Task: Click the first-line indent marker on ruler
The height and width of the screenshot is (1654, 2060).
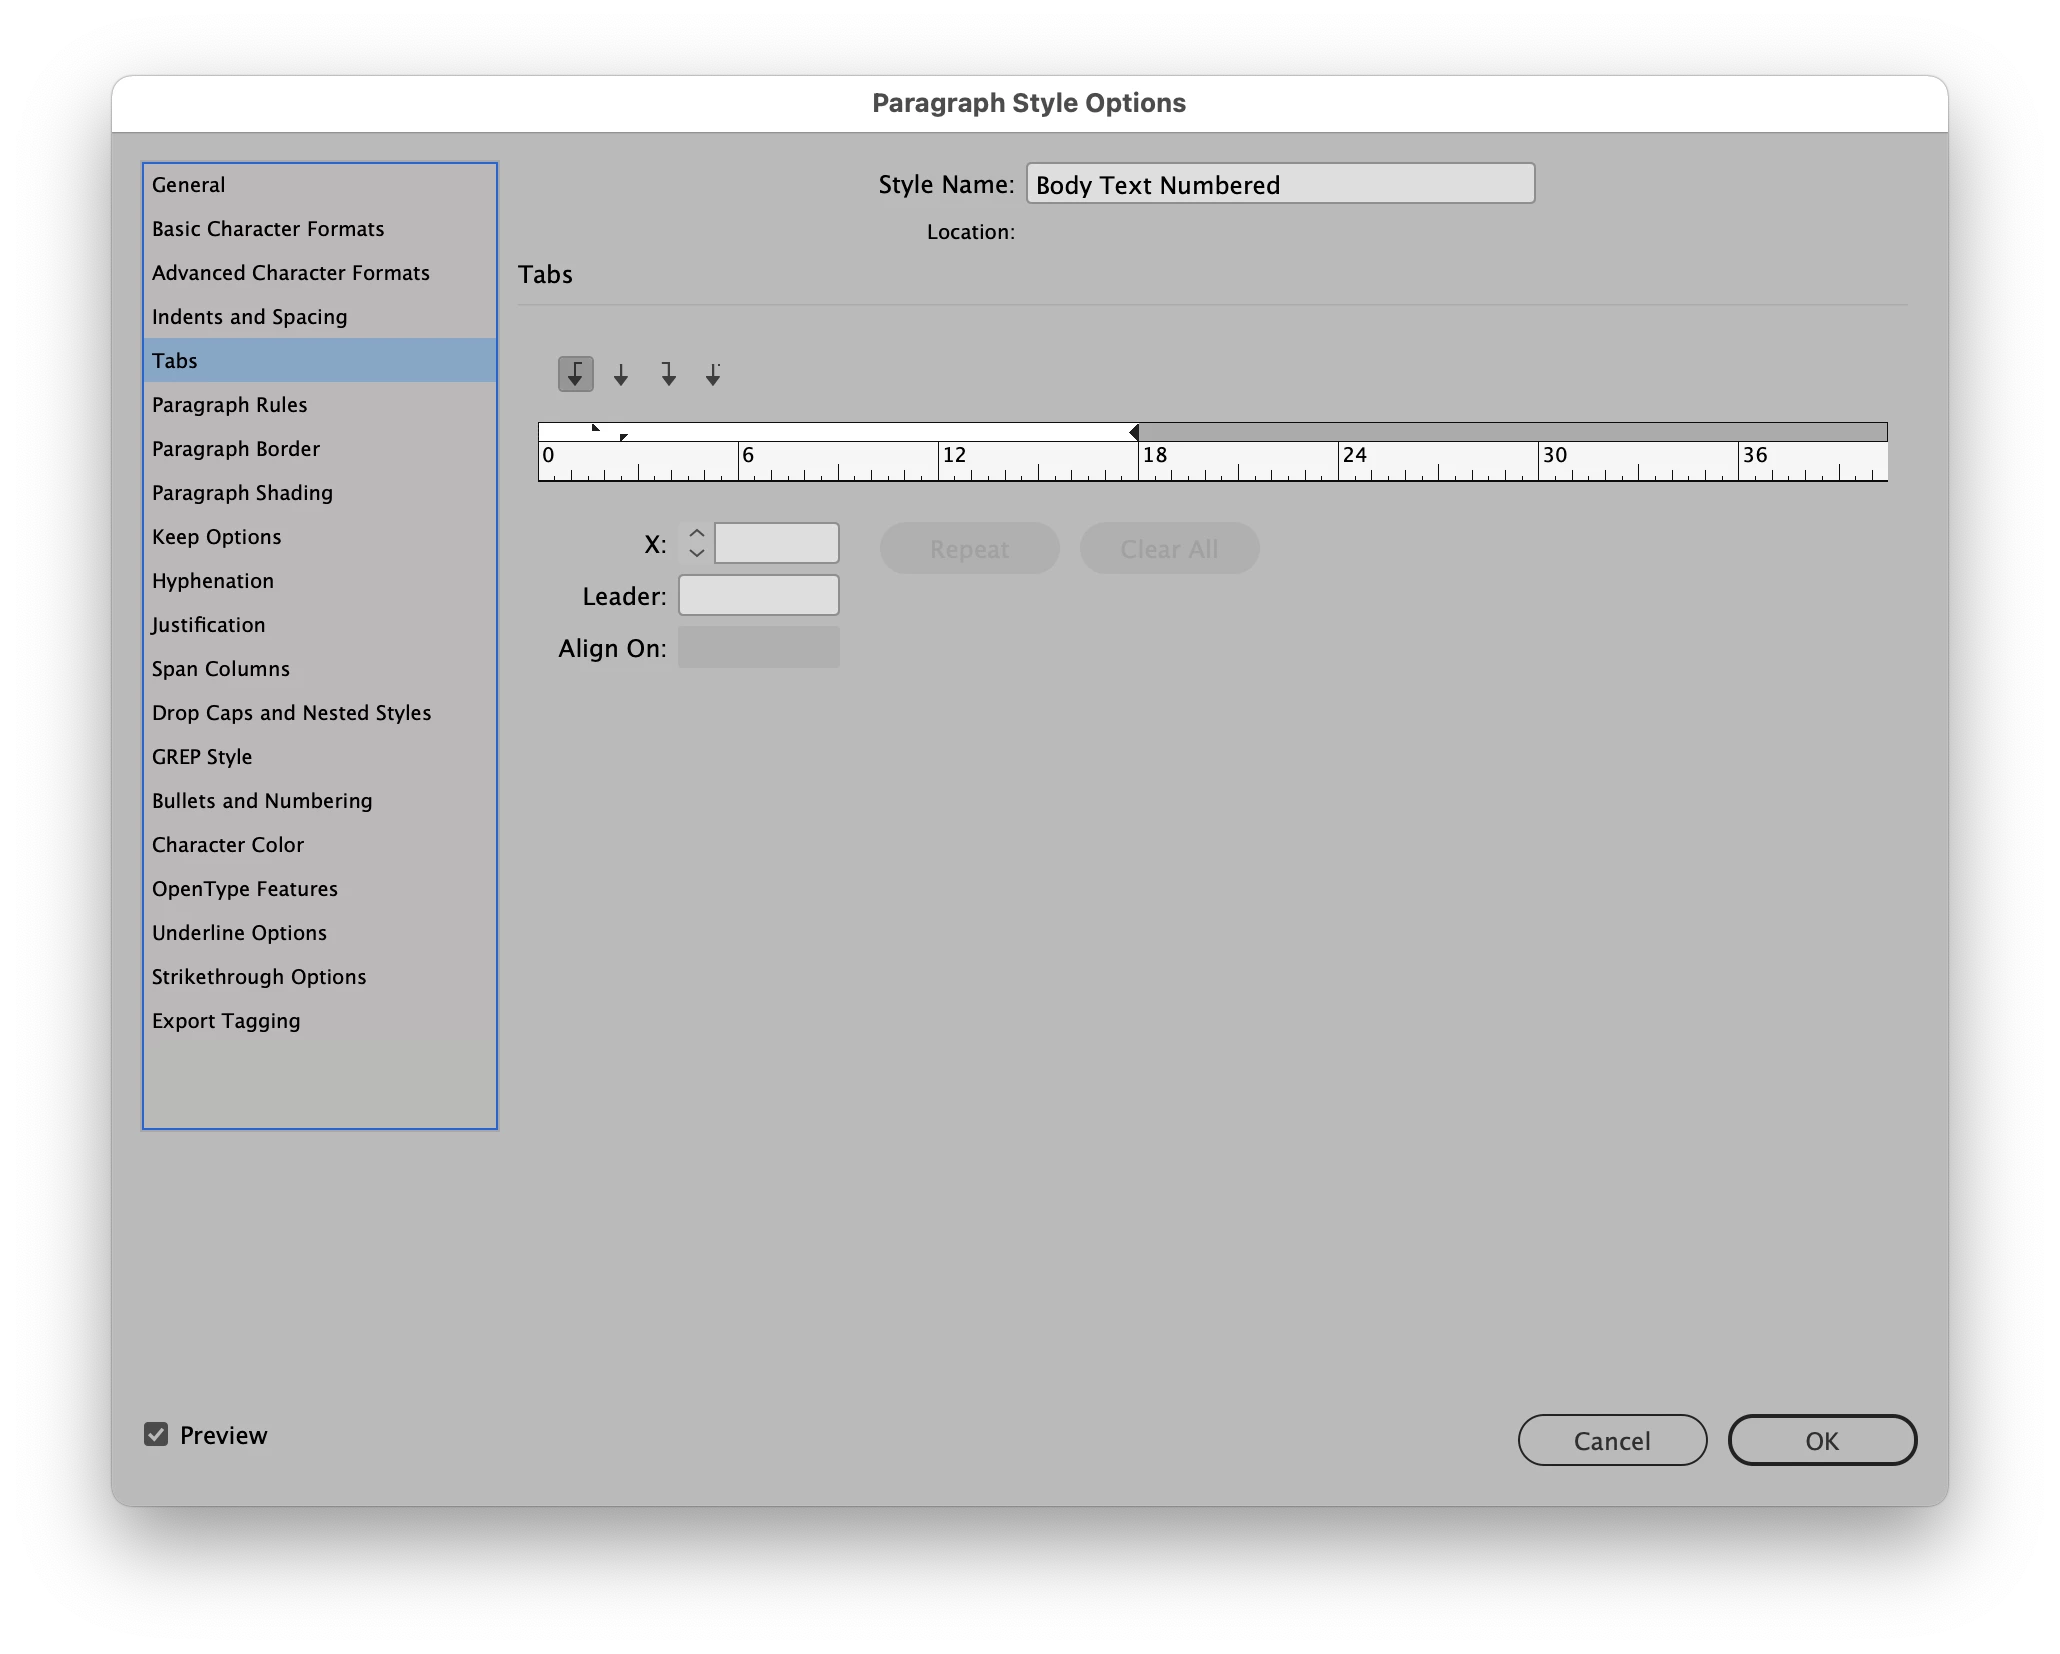Action: (x=595, y=428)
